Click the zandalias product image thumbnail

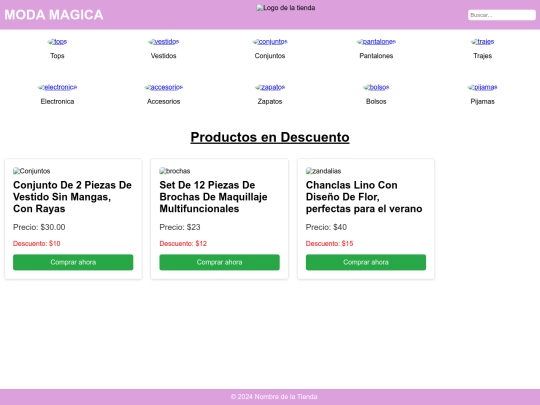323,171
